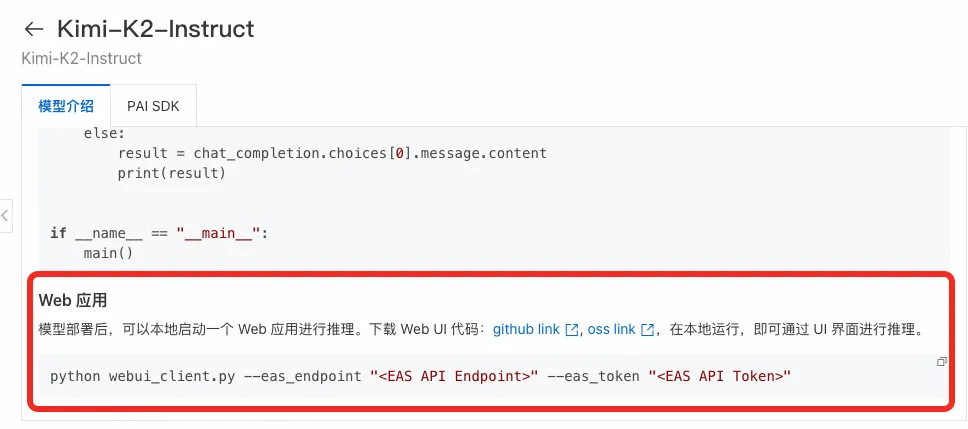The width and height of the screenshot is (968, 429).
Task: Click the "<EAS API Token>" placeholder string
Action: (x=719, y=375)
